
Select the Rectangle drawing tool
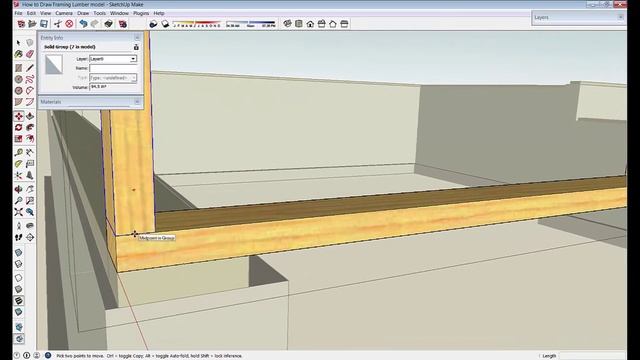(x=18, y=68)
